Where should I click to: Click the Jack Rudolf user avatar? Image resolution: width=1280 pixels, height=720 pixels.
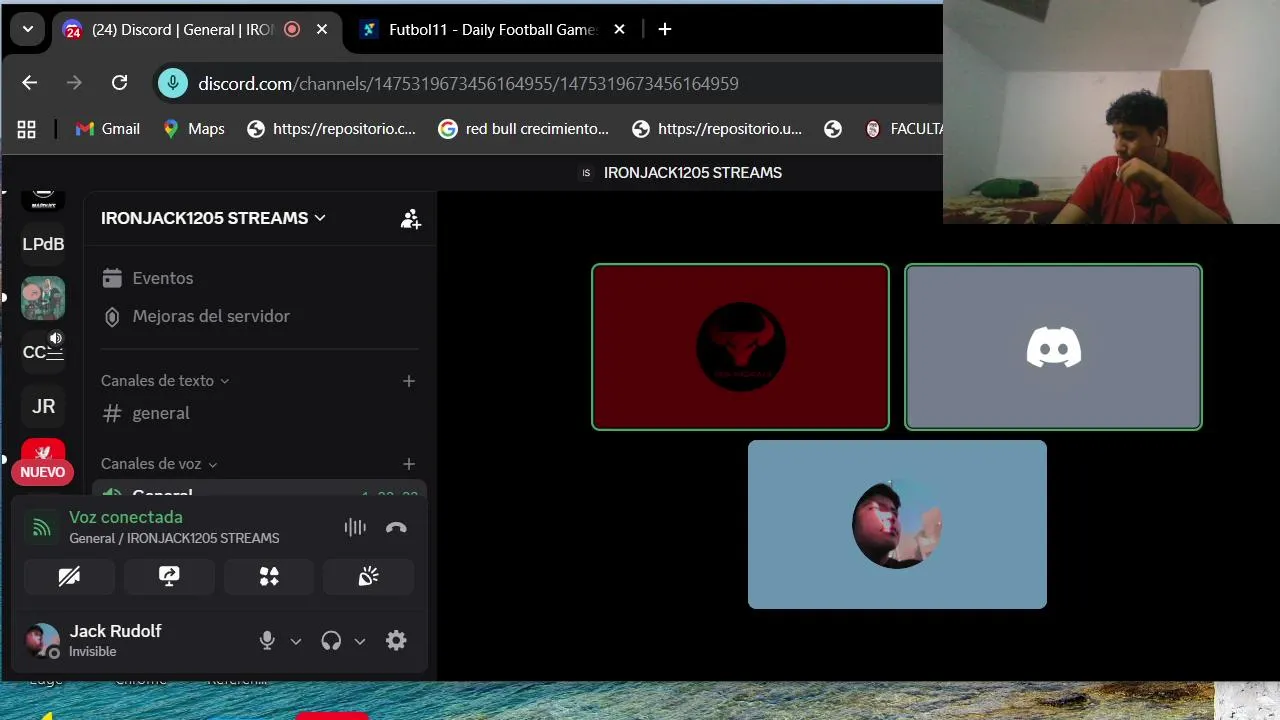[x=42, y=641]
